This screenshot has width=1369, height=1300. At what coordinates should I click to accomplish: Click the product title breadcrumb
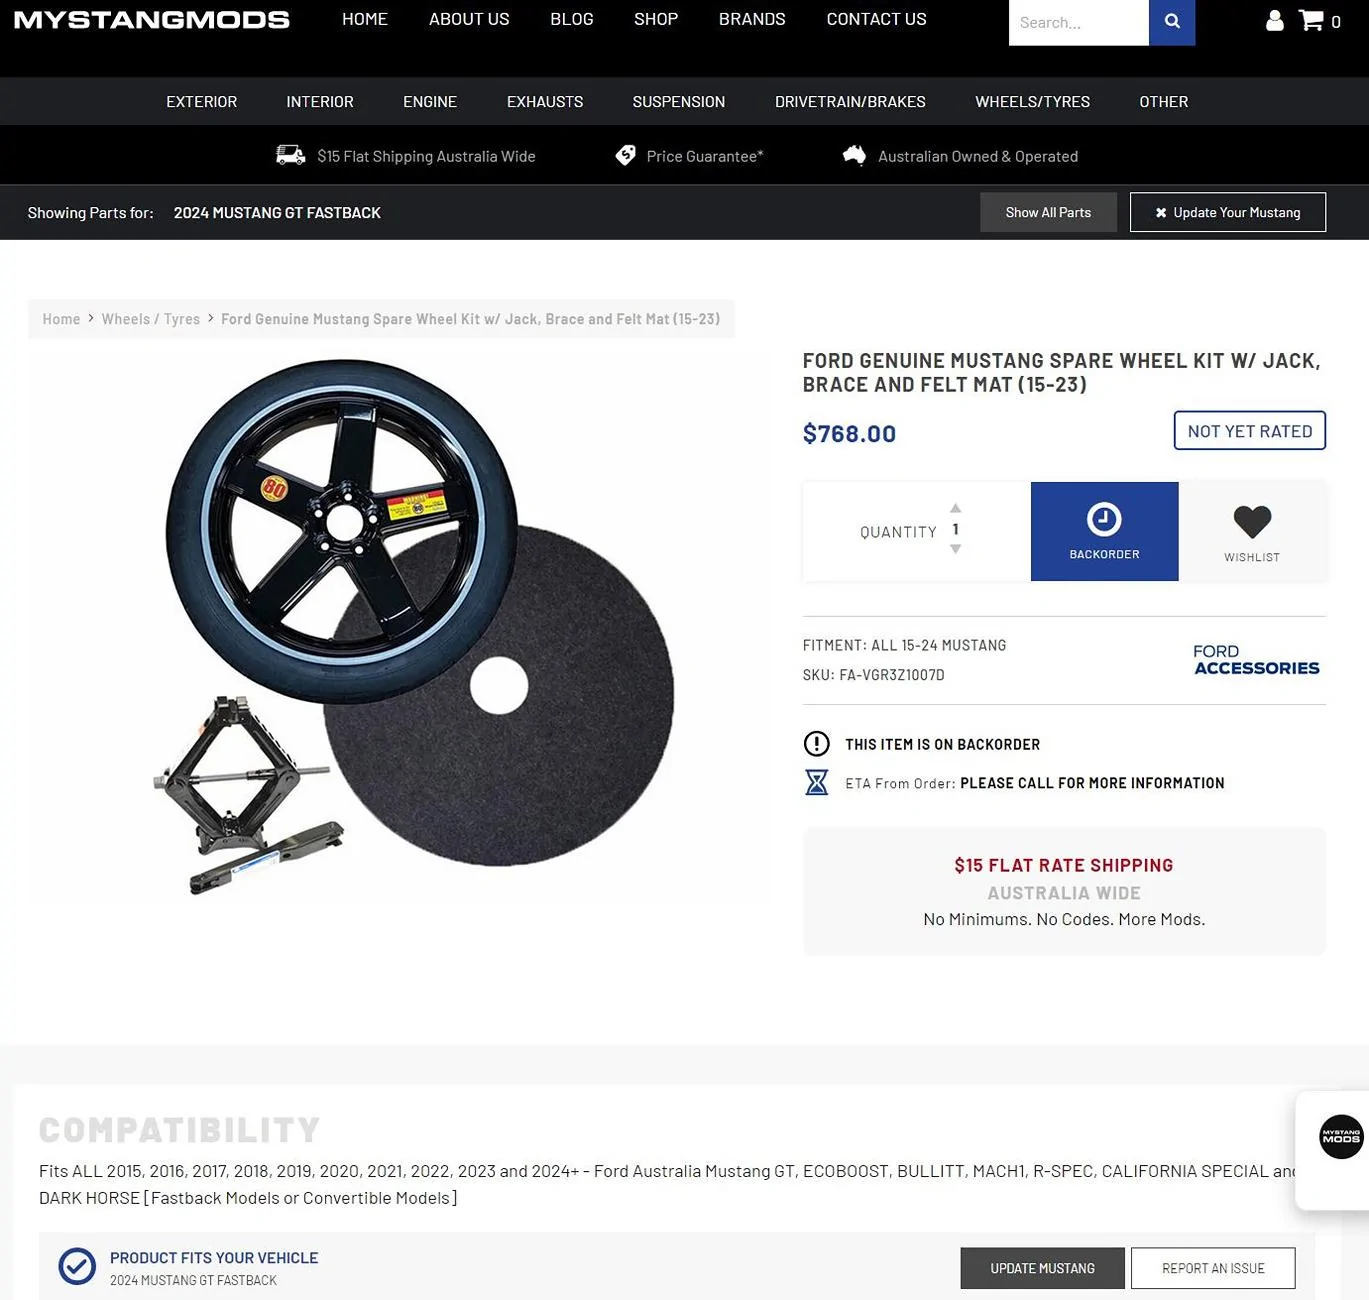[x=470, y=319]
